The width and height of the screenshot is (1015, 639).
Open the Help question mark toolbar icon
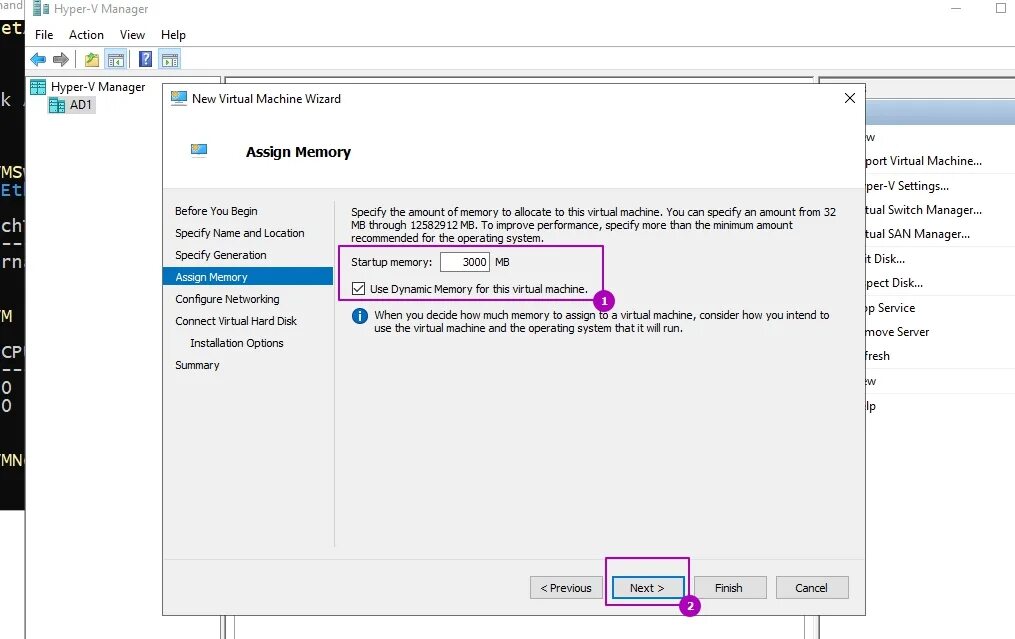click(x=146, y=60)
